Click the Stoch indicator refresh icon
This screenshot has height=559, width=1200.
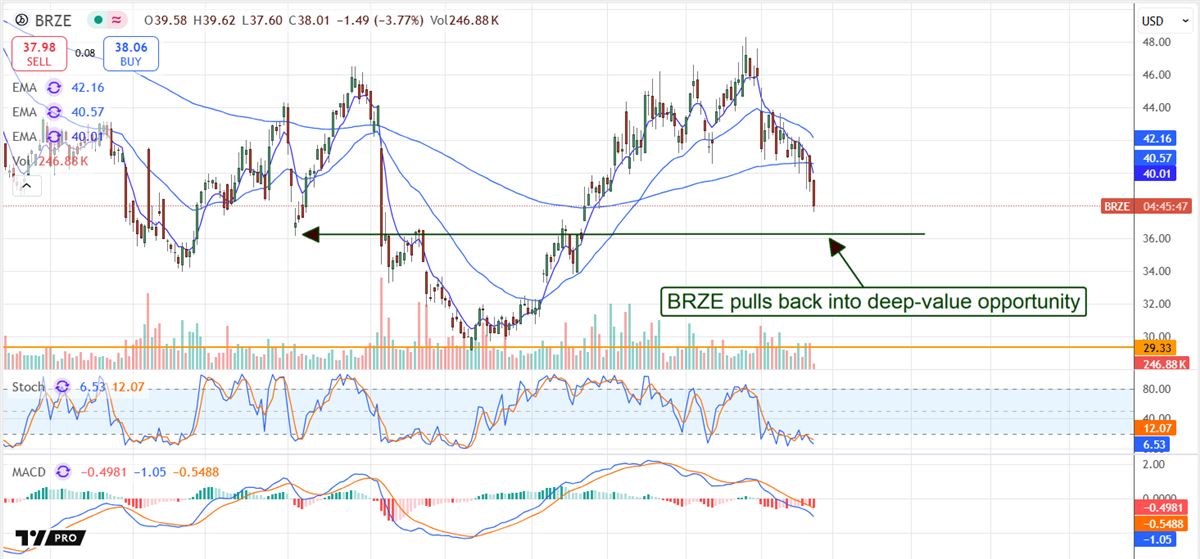pyautogui.click(x=65, y=385)
